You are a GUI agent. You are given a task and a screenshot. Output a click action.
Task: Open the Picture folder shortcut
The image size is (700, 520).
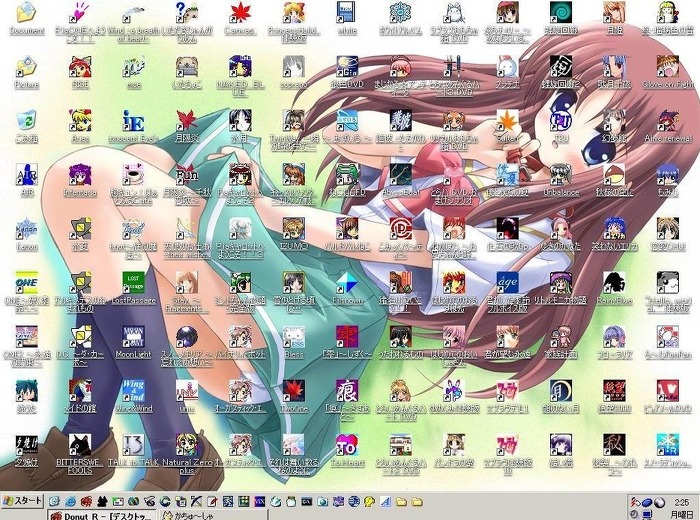(26, 67)
